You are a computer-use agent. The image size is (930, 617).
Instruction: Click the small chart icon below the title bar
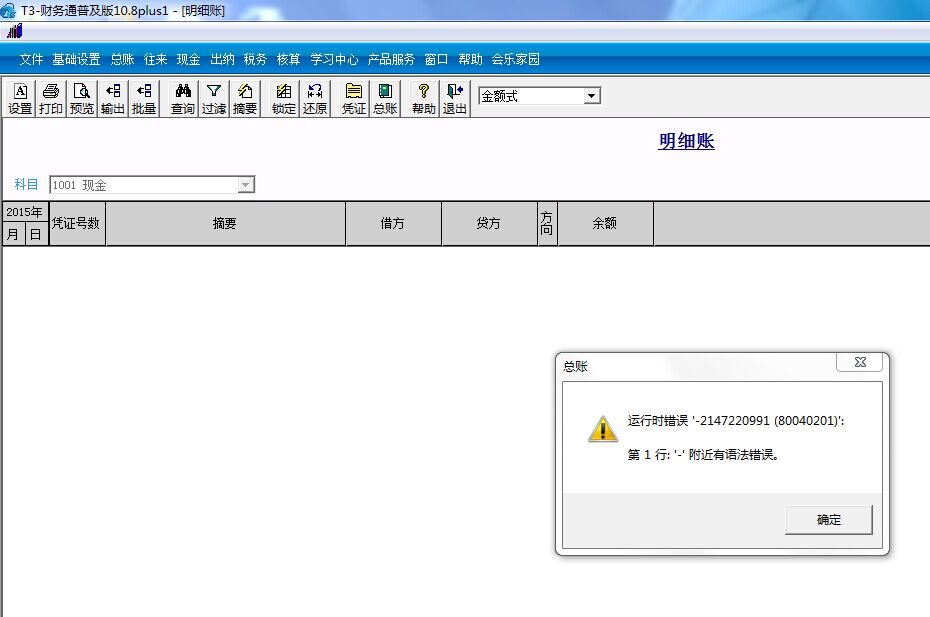click(15, 31)
